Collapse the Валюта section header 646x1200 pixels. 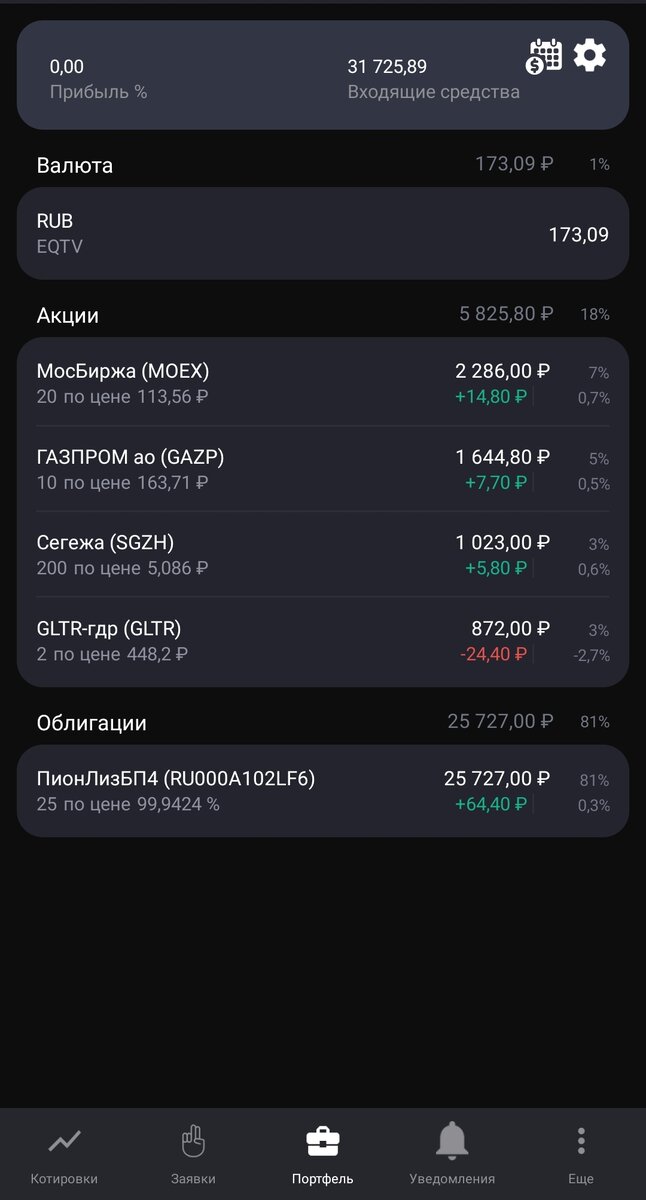323,165
